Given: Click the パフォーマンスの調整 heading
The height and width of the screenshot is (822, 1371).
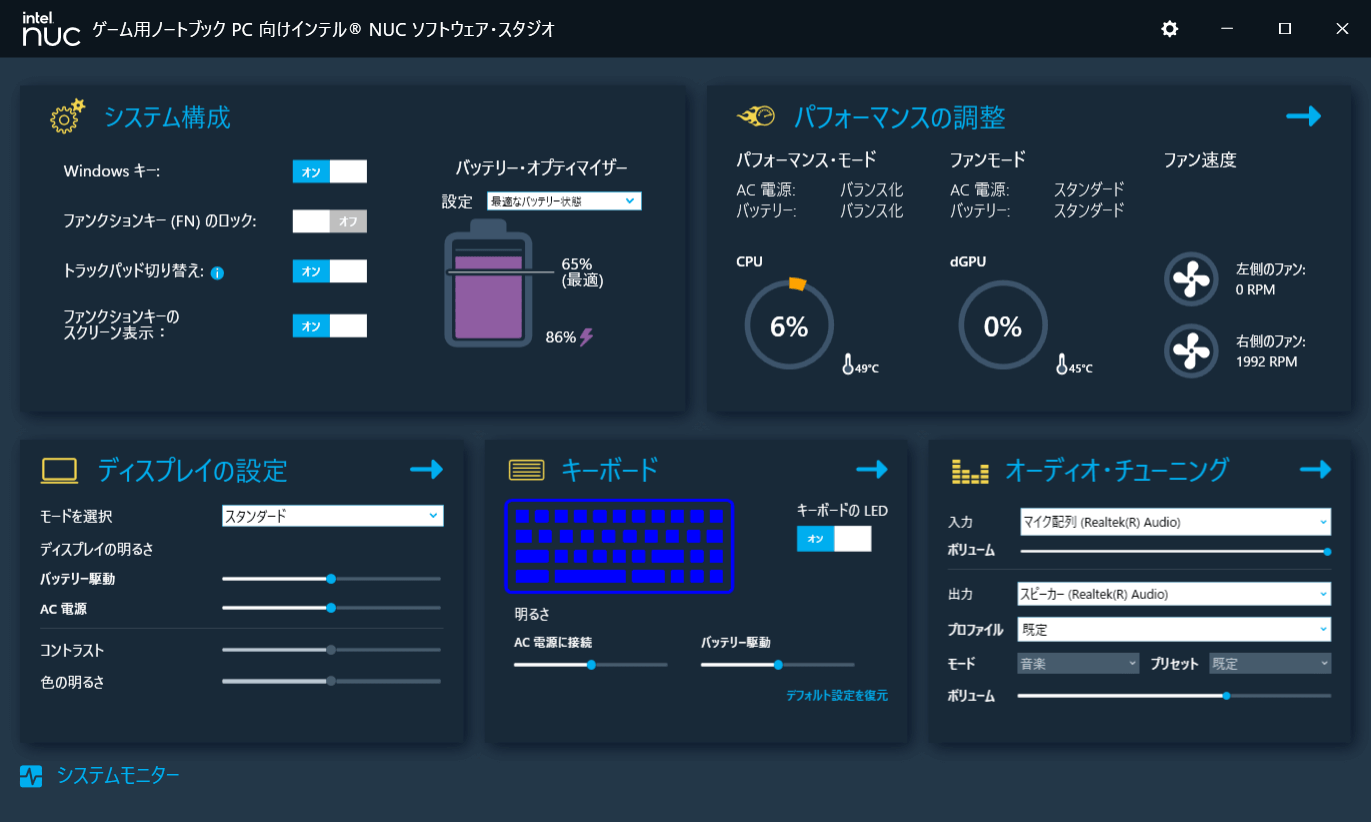Looking at the screenshot, I should [899, 117].
